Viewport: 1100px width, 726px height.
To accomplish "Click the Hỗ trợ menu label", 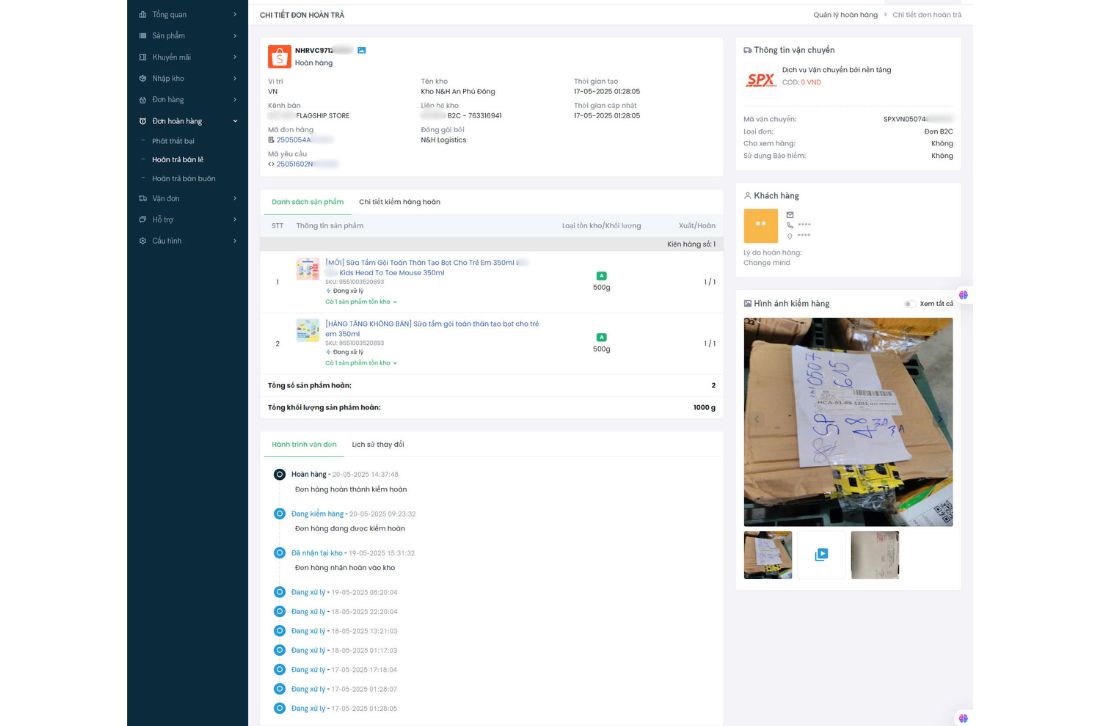I will 163,220.
